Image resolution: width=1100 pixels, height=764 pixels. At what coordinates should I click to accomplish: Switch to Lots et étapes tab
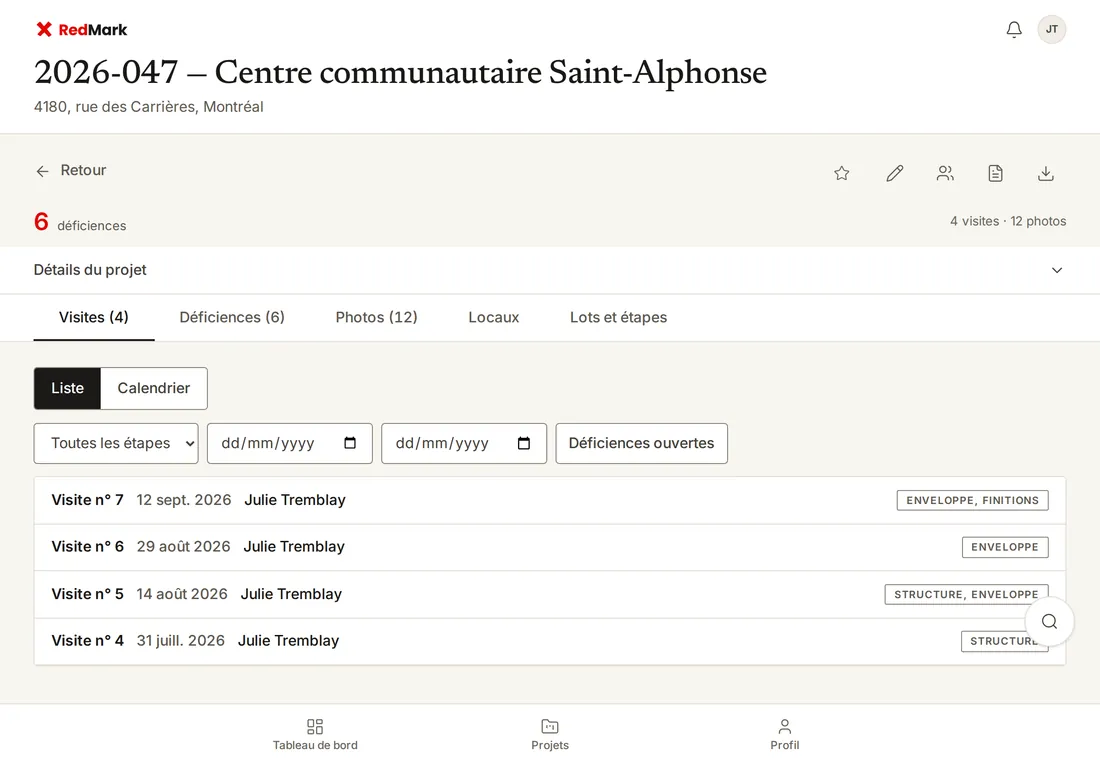(618, 317)
